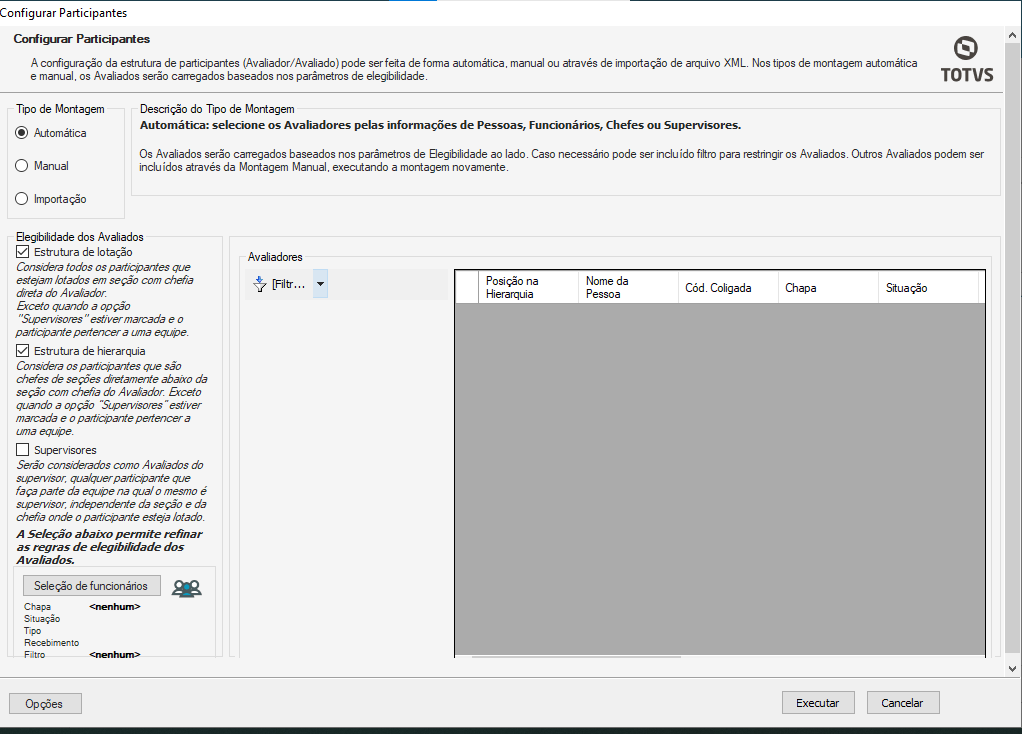Open Seleção de funcionários
1022x734 pixels.
(x=91, y=586)
